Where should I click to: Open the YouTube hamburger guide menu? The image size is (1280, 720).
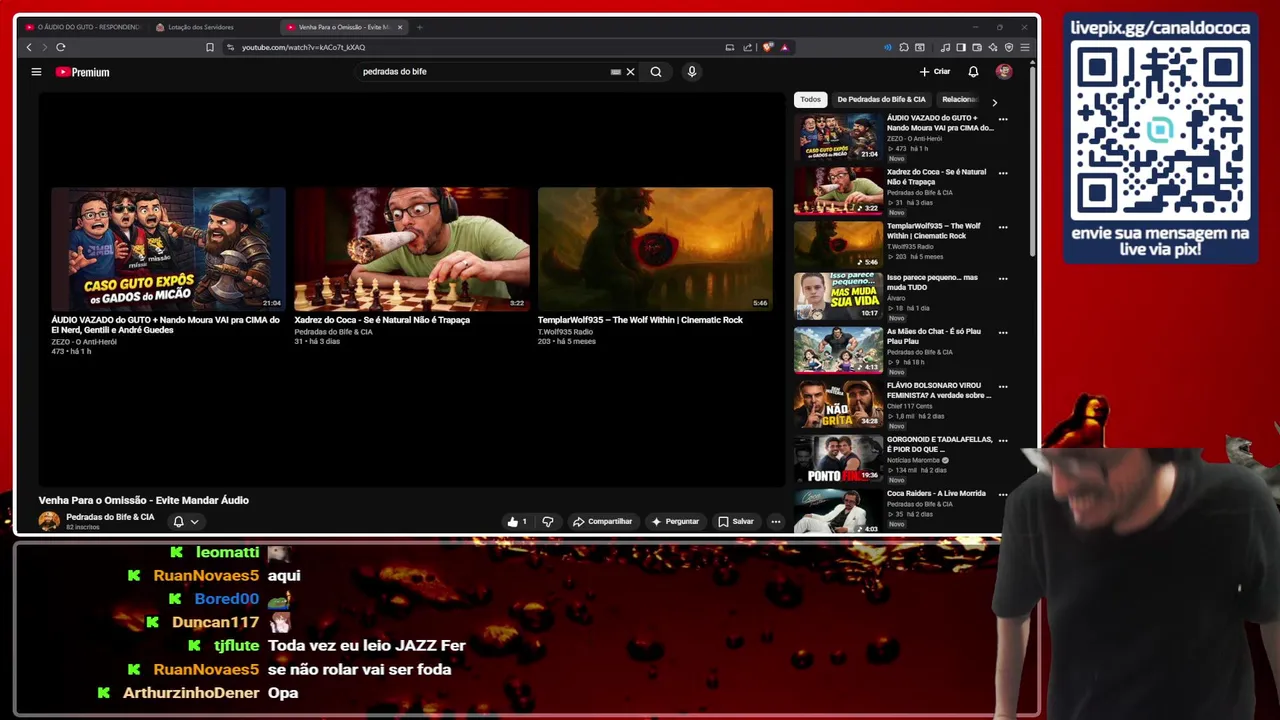coord(36,72)
